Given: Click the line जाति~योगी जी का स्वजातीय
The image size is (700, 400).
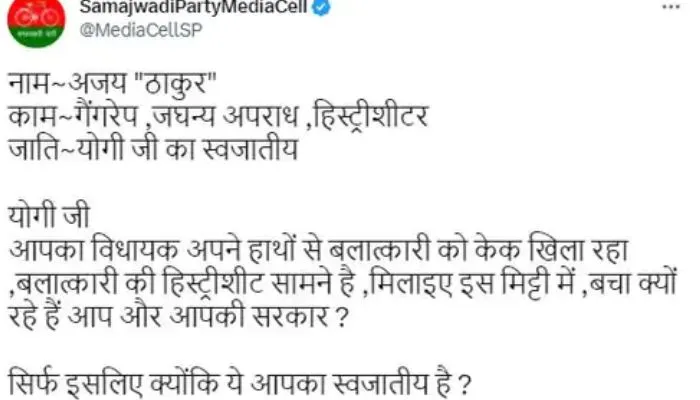Looking at the screenshot, I should tap(153, 148).
